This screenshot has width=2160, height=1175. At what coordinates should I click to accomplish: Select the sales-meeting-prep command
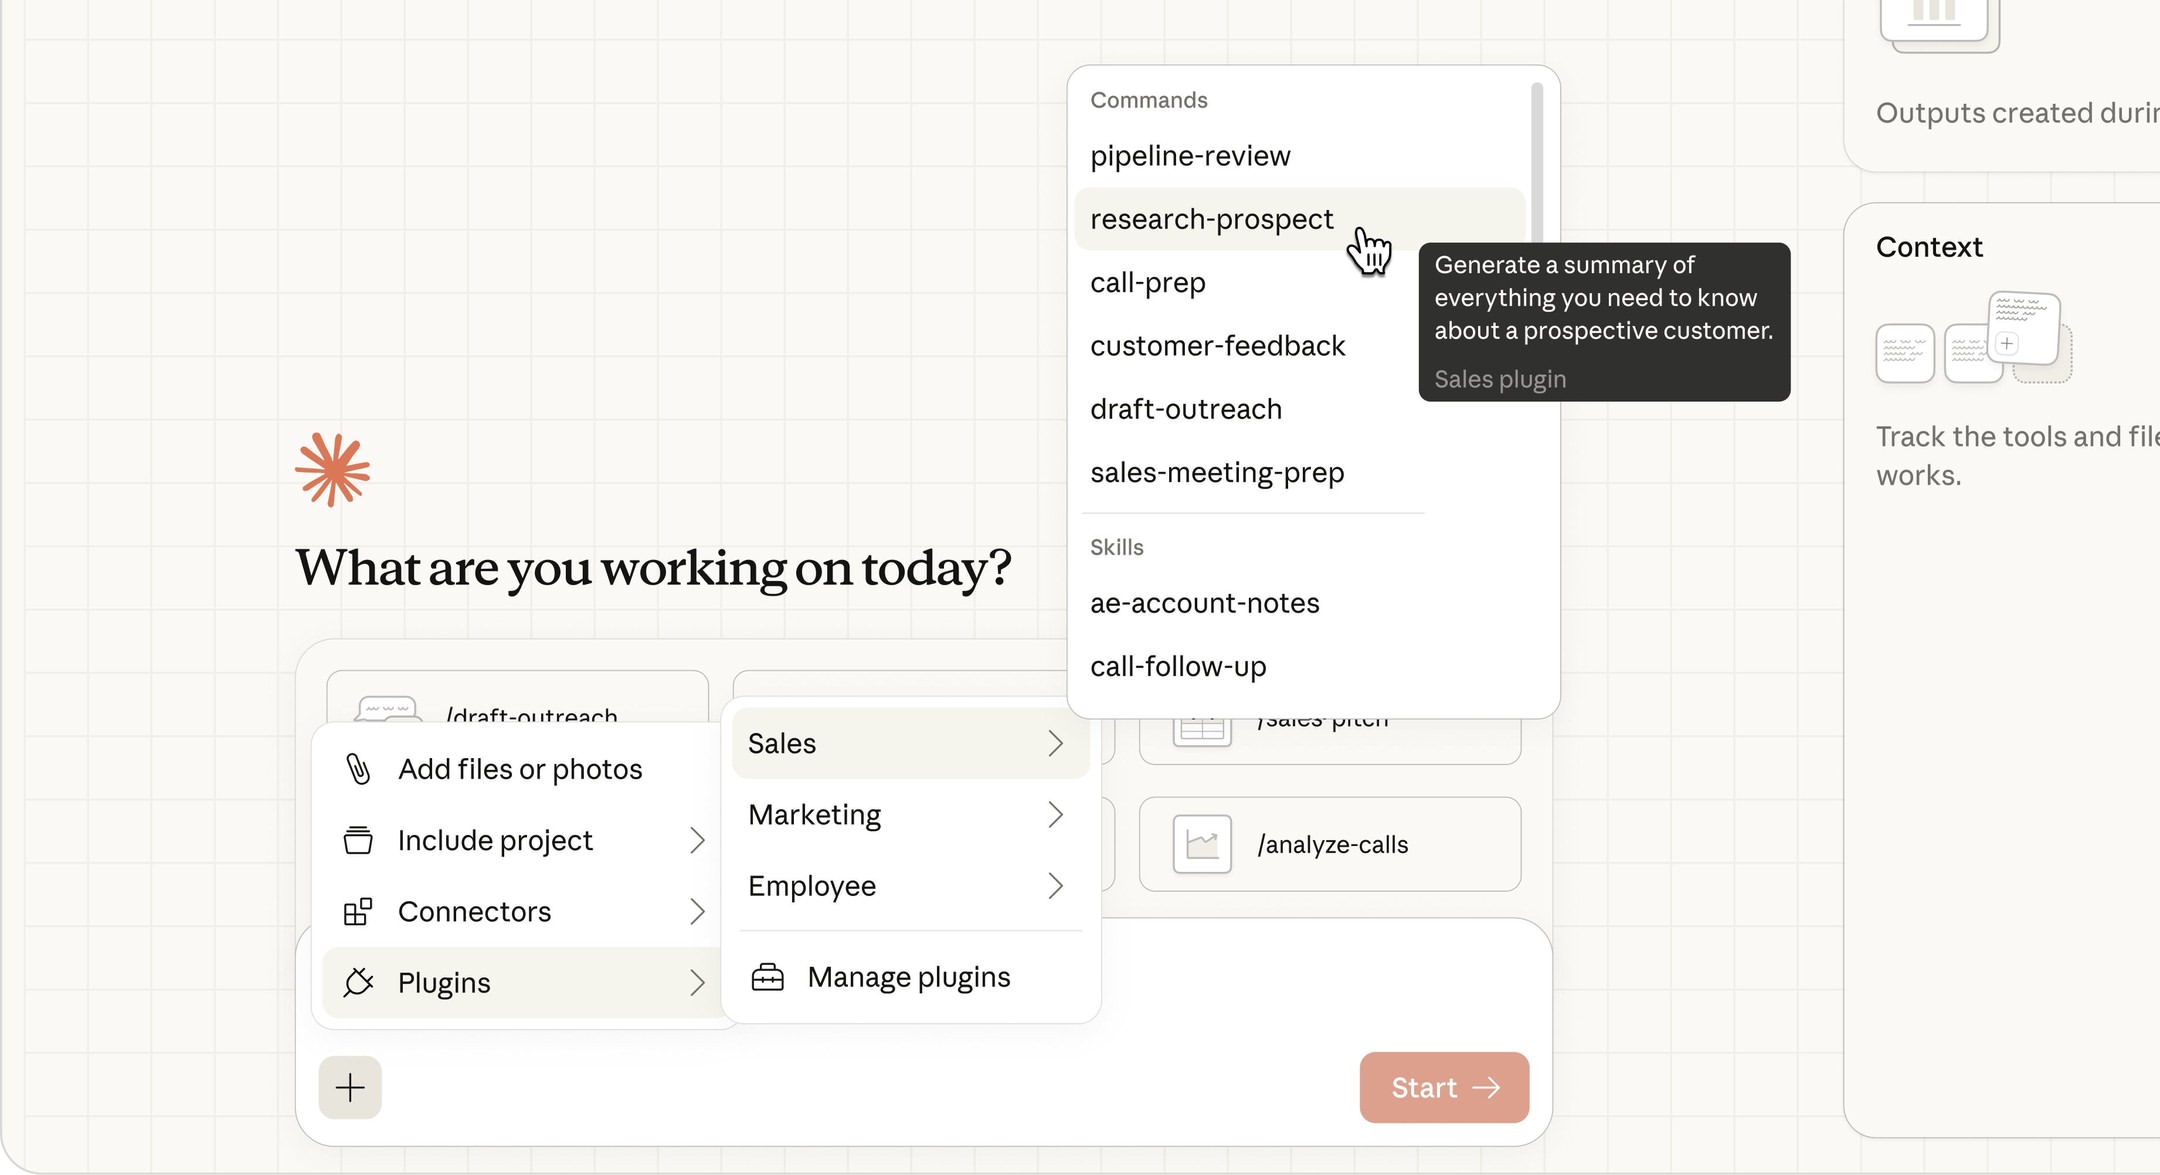1216,472
